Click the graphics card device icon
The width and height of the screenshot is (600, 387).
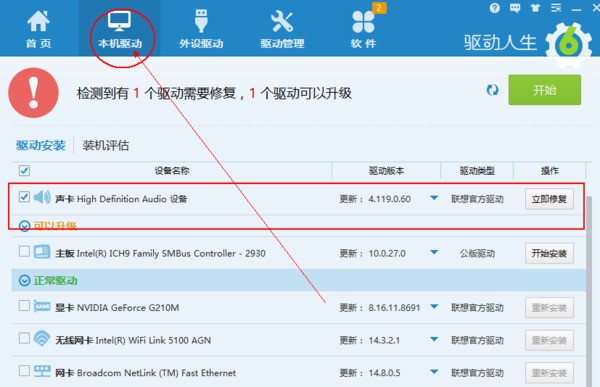[x=42, y=306]
